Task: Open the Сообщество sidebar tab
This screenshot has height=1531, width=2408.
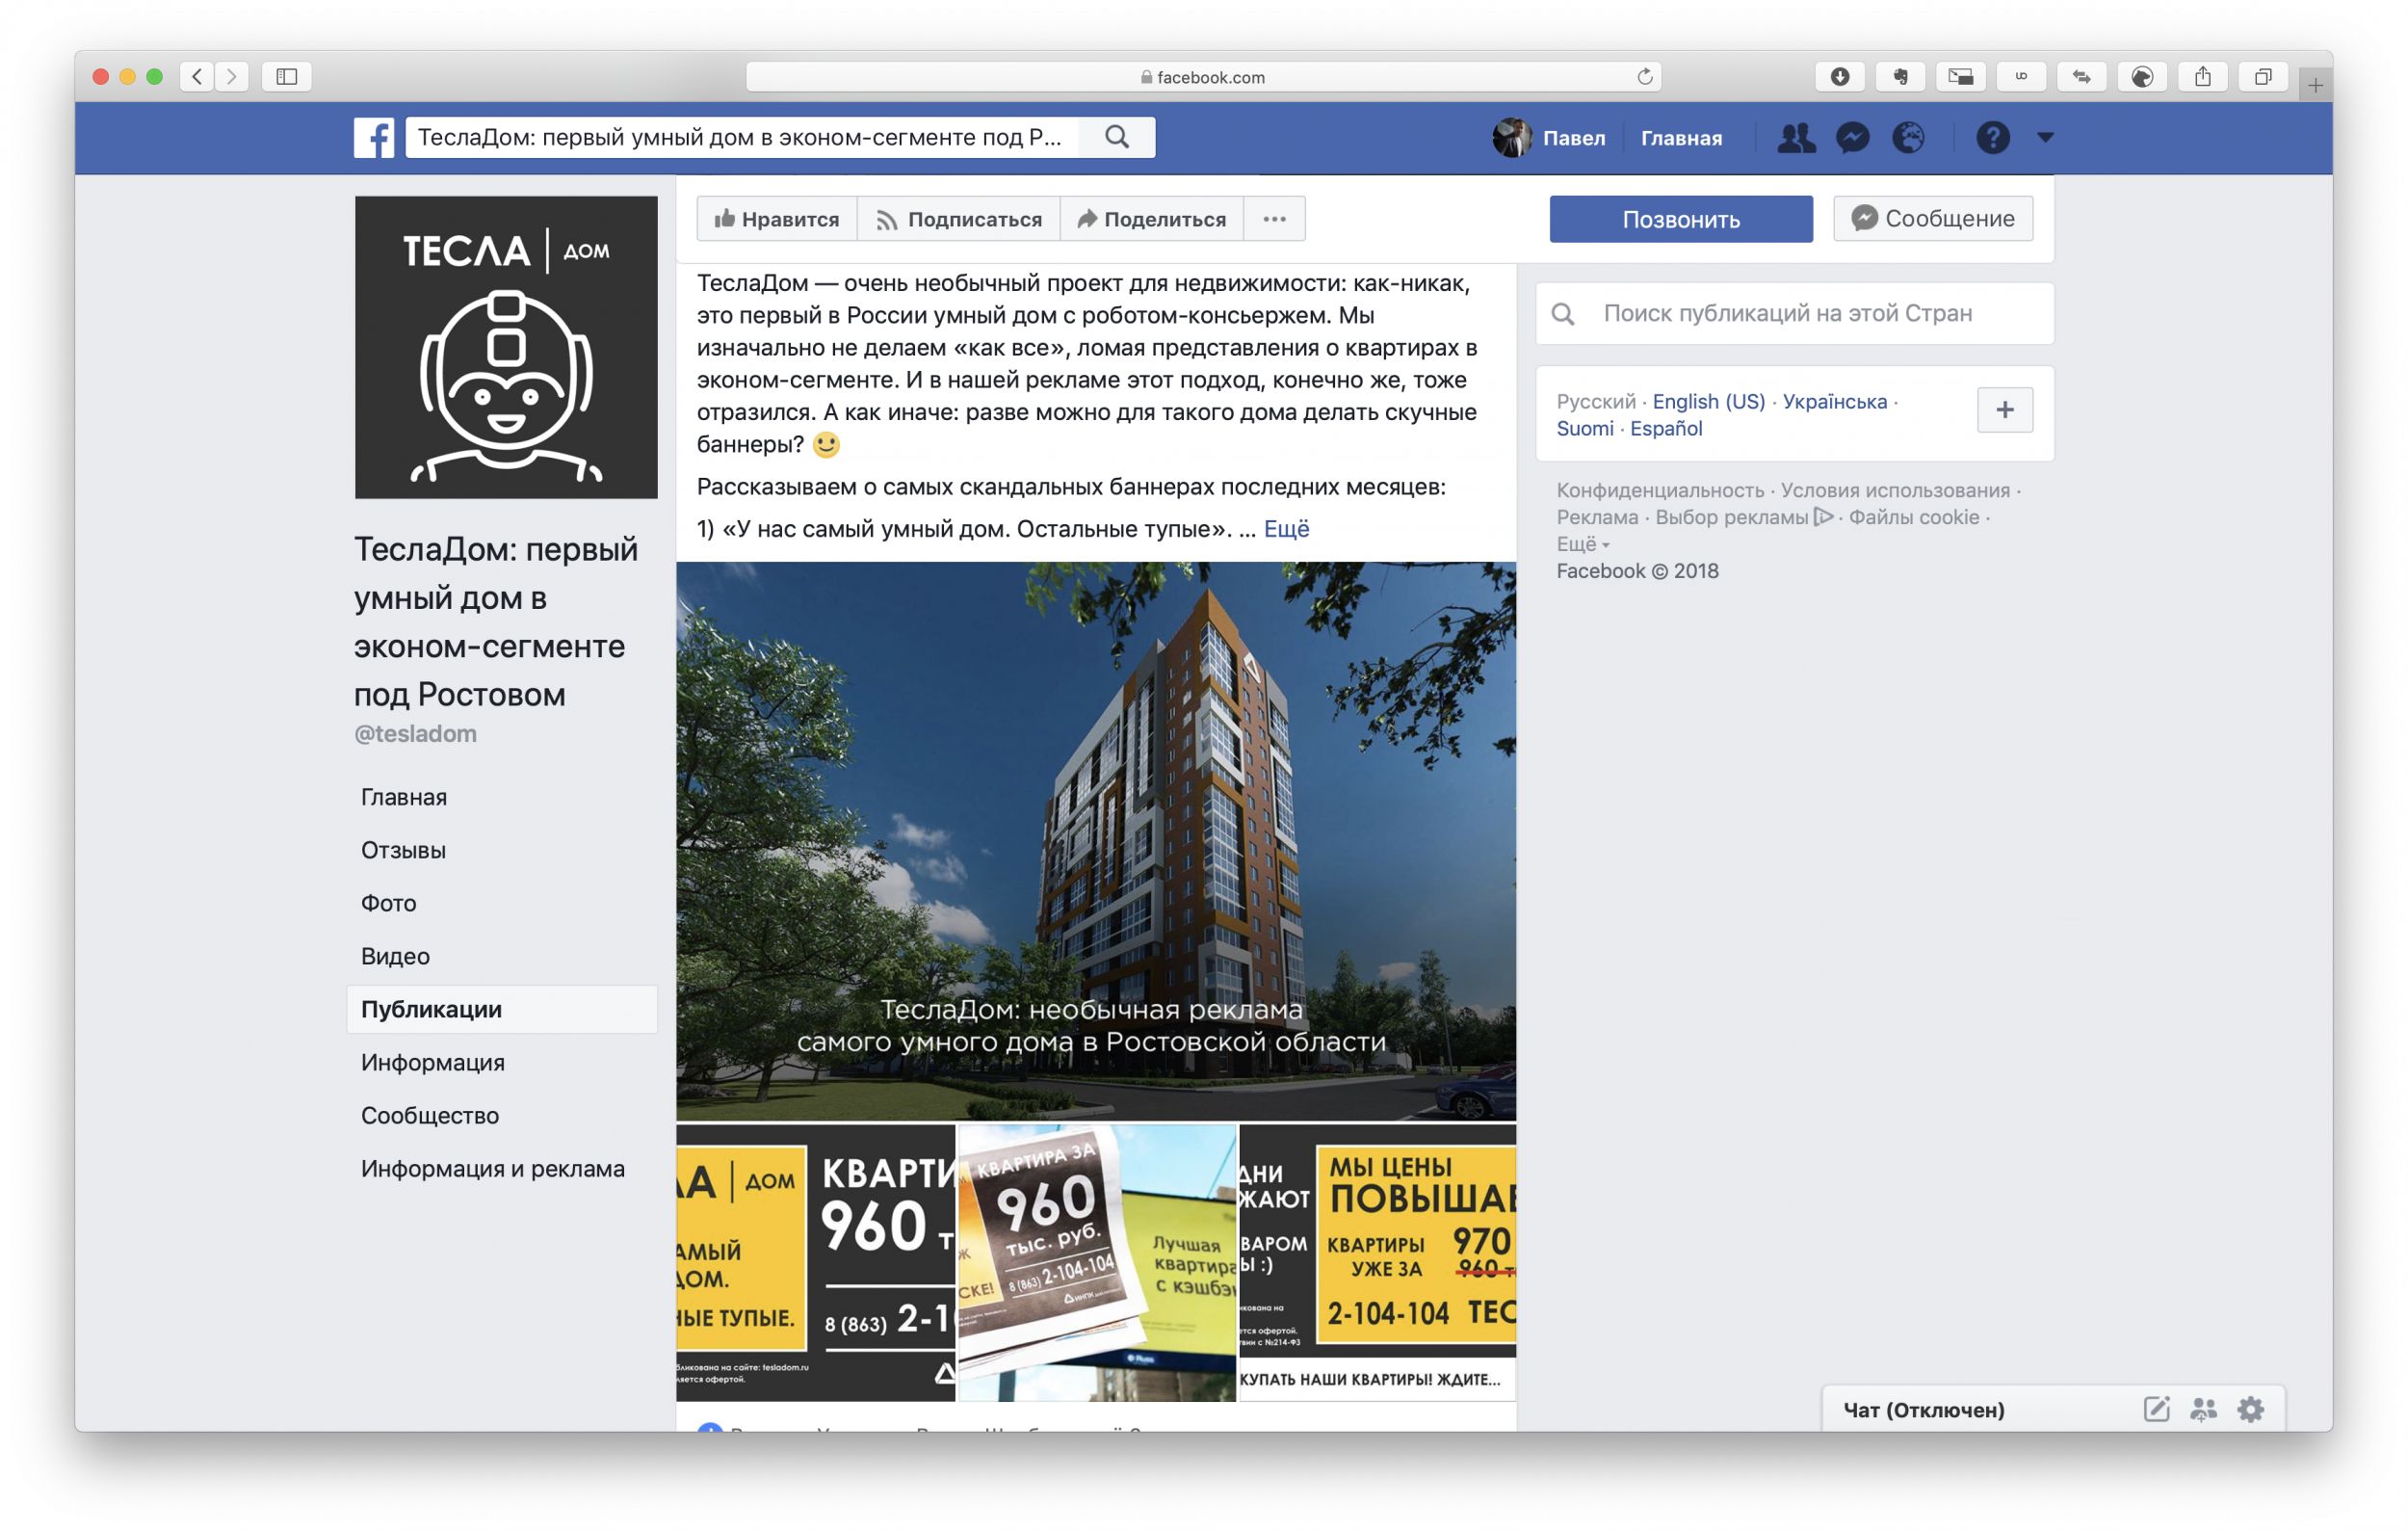Action: tap(430, 1115)
